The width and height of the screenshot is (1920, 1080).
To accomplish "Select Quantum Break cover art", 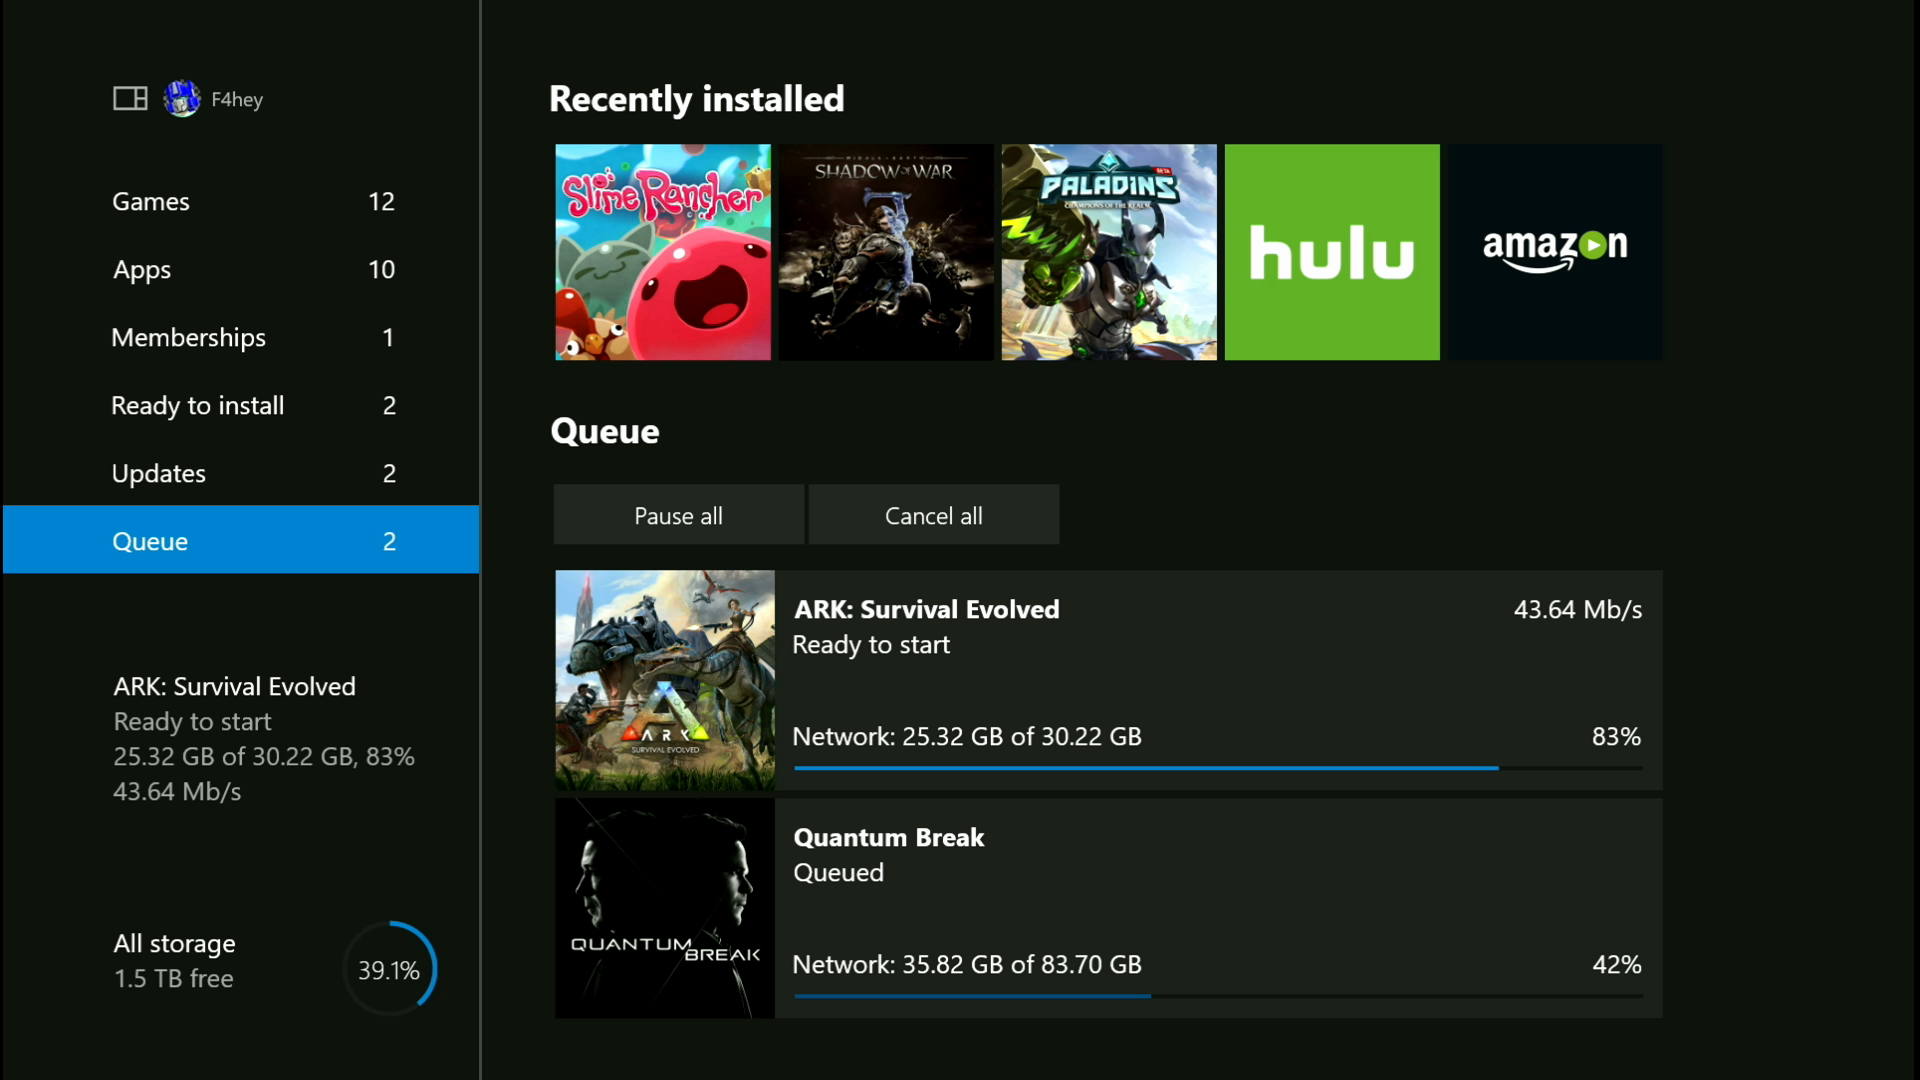I will point(665,908).
